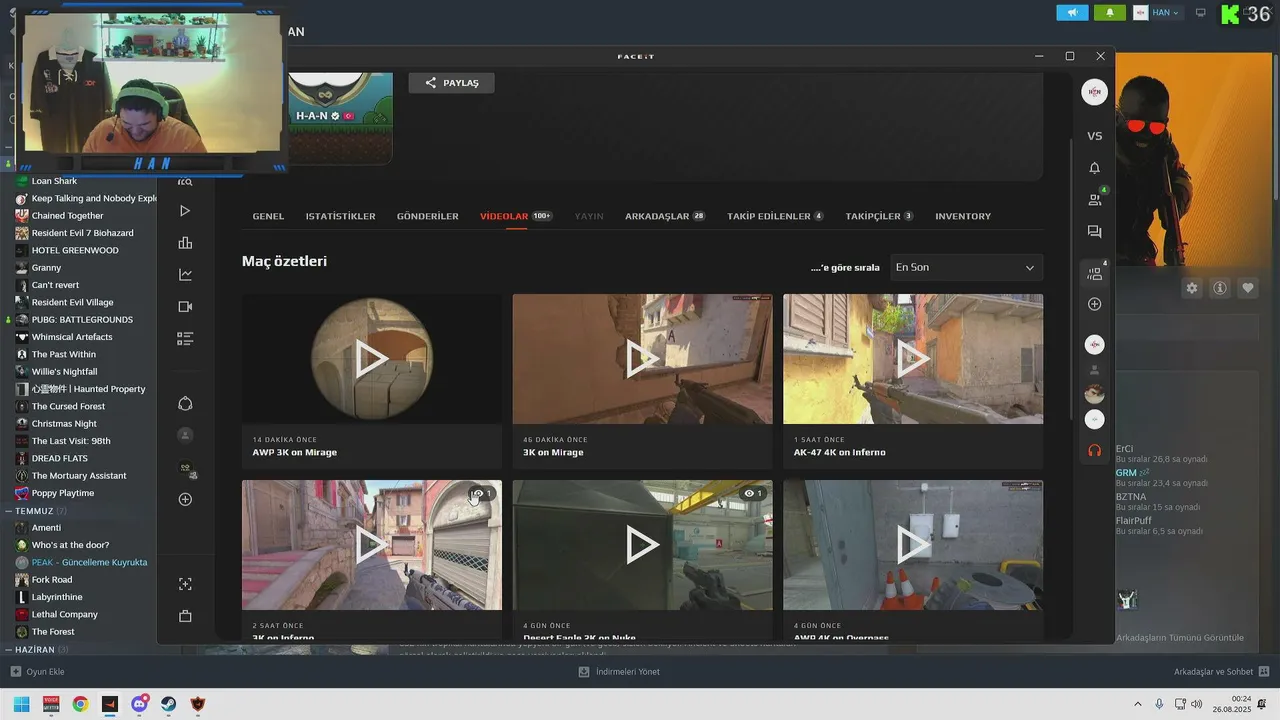Viewport: 1280px width, 720px height.
Task: Select Poppy Playtime in Steam library
Action: 62,493
